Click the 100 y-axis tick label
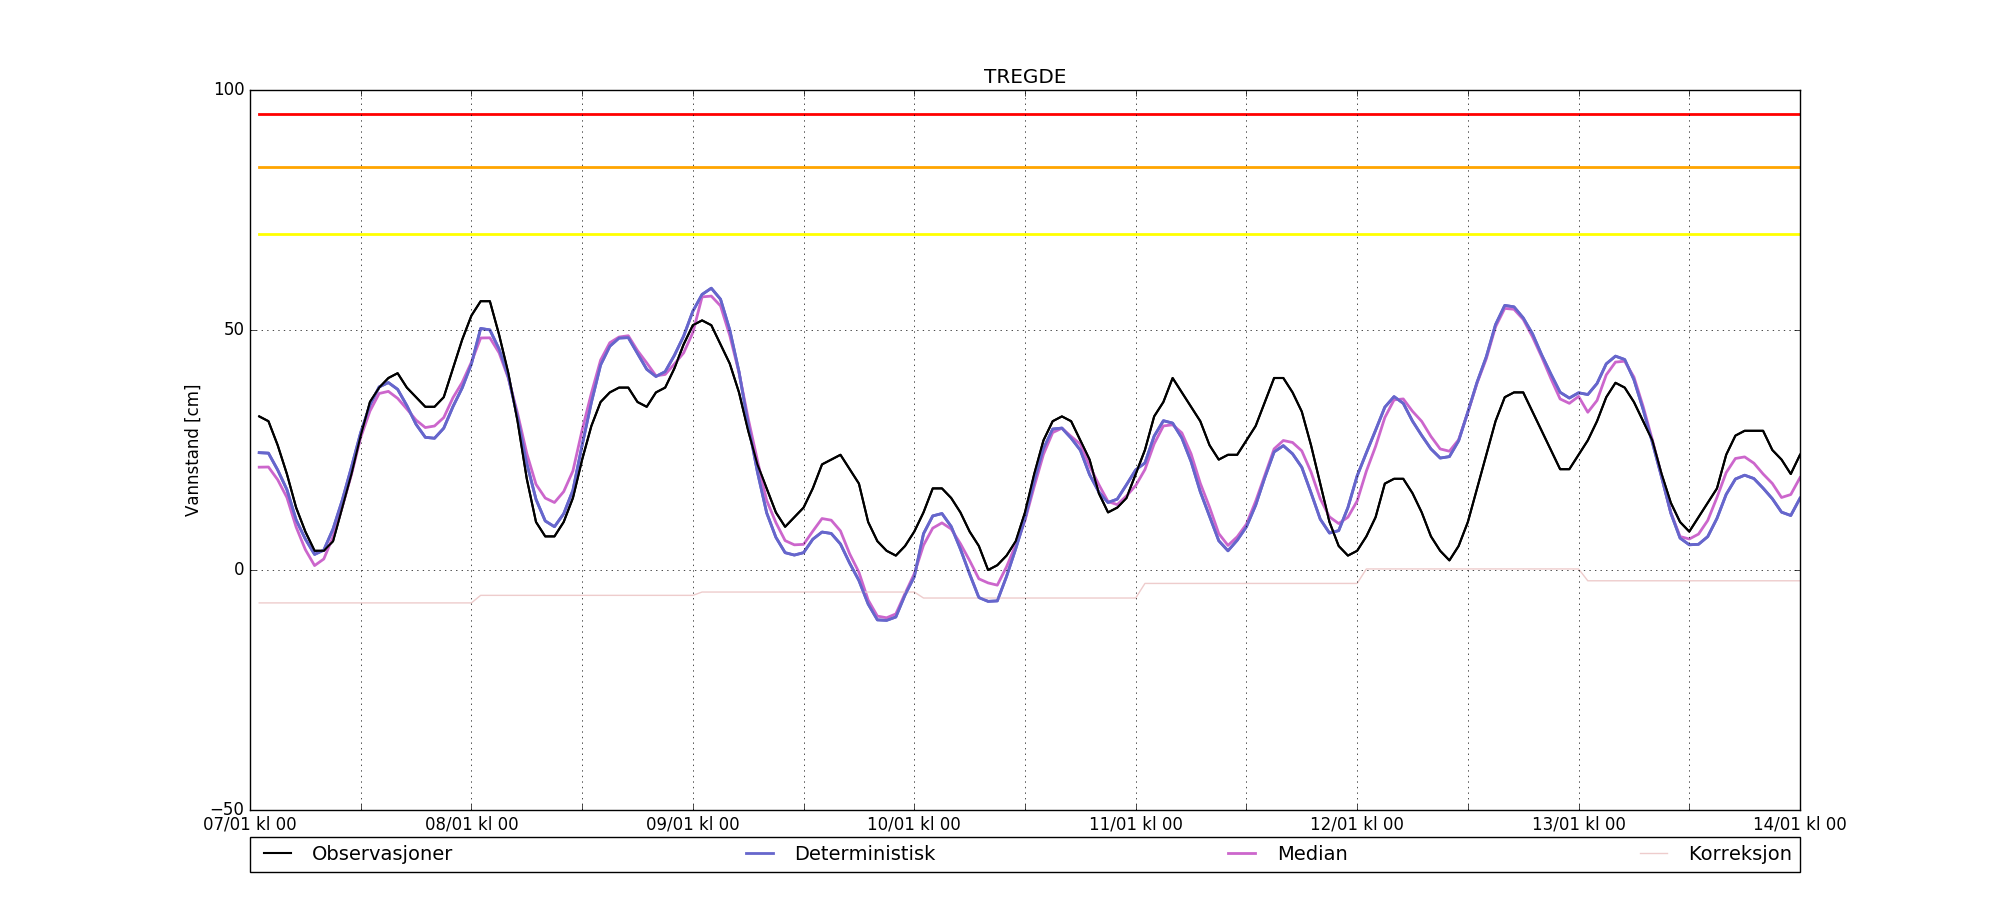Viewport: 2000px width, 900px height. 229,90
